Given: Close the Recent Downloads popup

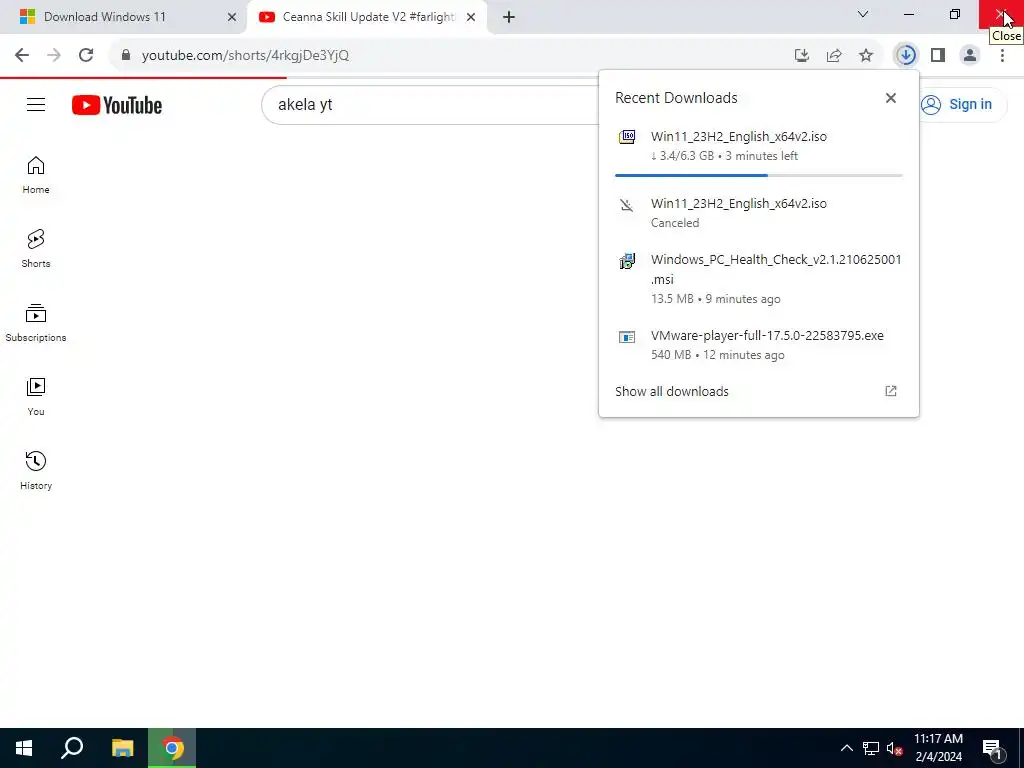Looking at the screenshot, I should coord(891,98).
